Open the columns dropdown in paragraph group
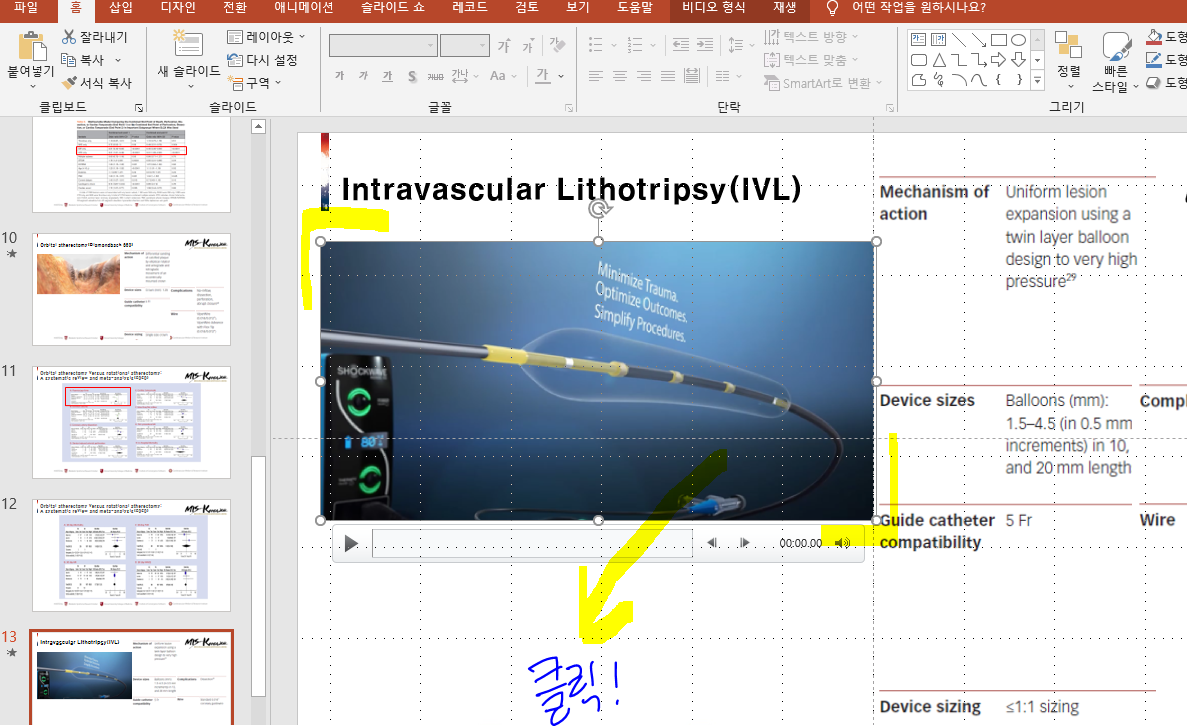This screenshot has width=1187, height=726. click(x=727, y=76)
